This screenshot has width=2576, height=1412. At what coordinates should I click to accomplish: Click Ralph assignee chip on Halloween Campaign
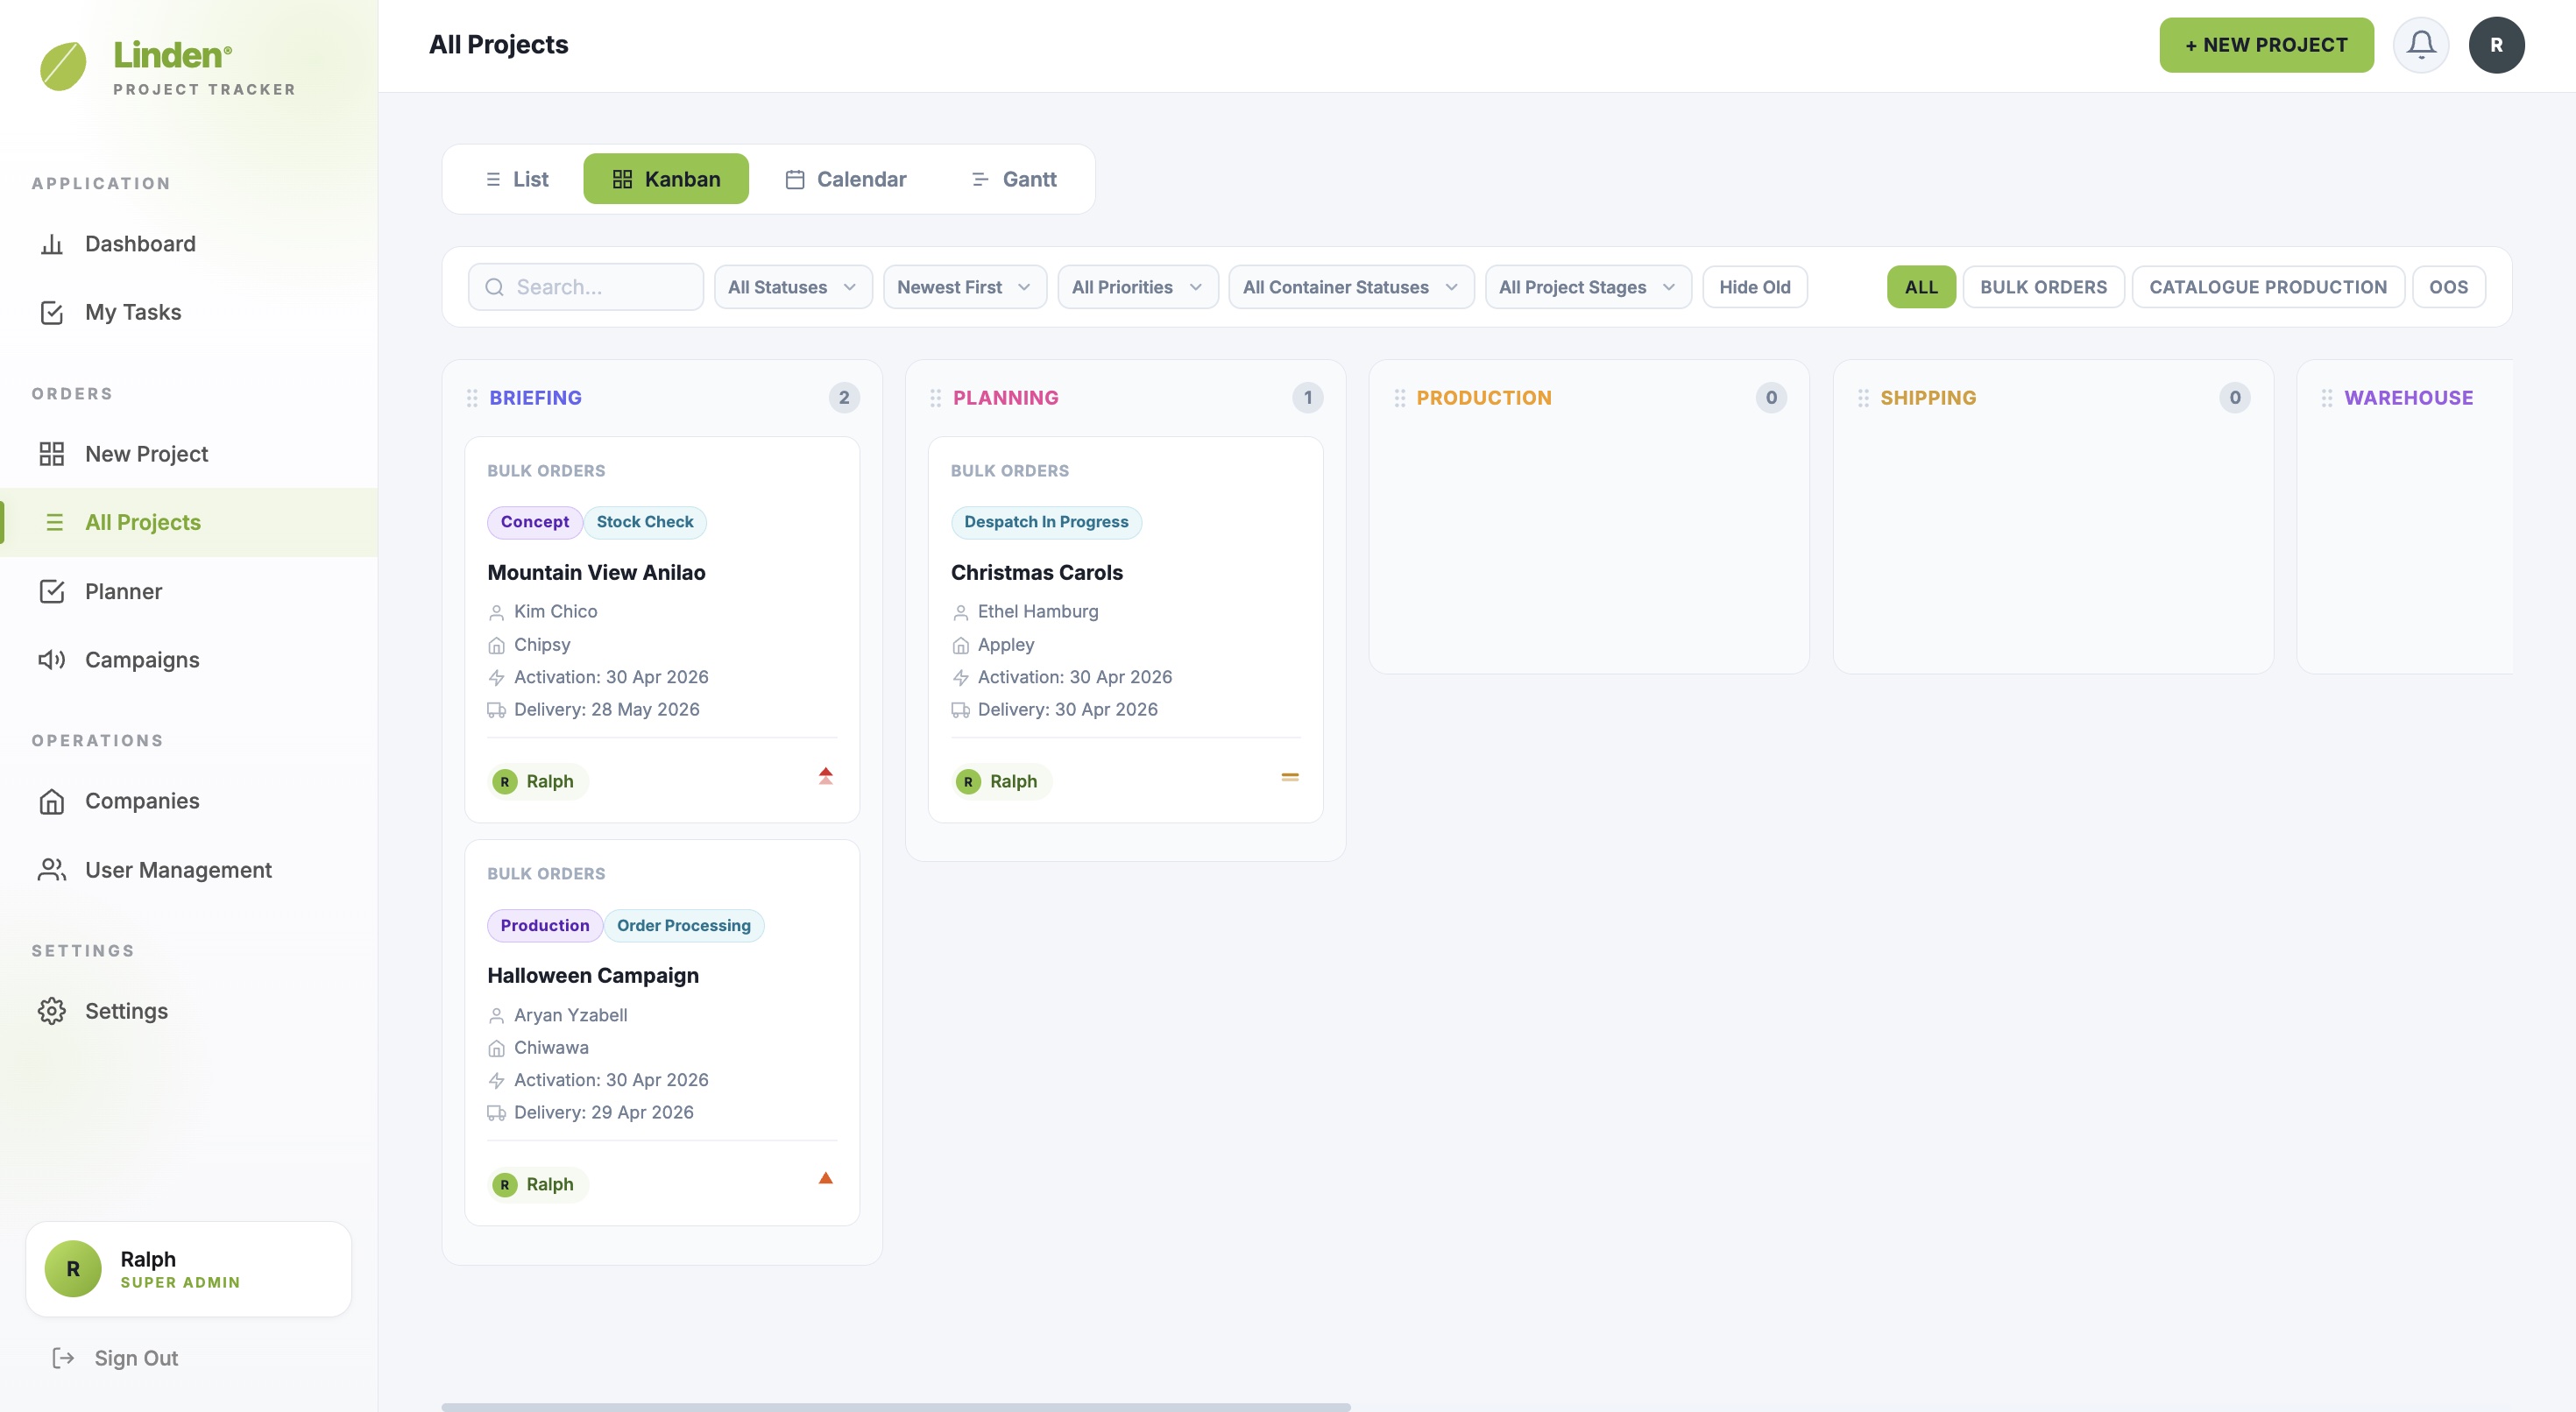point(537,1185)
